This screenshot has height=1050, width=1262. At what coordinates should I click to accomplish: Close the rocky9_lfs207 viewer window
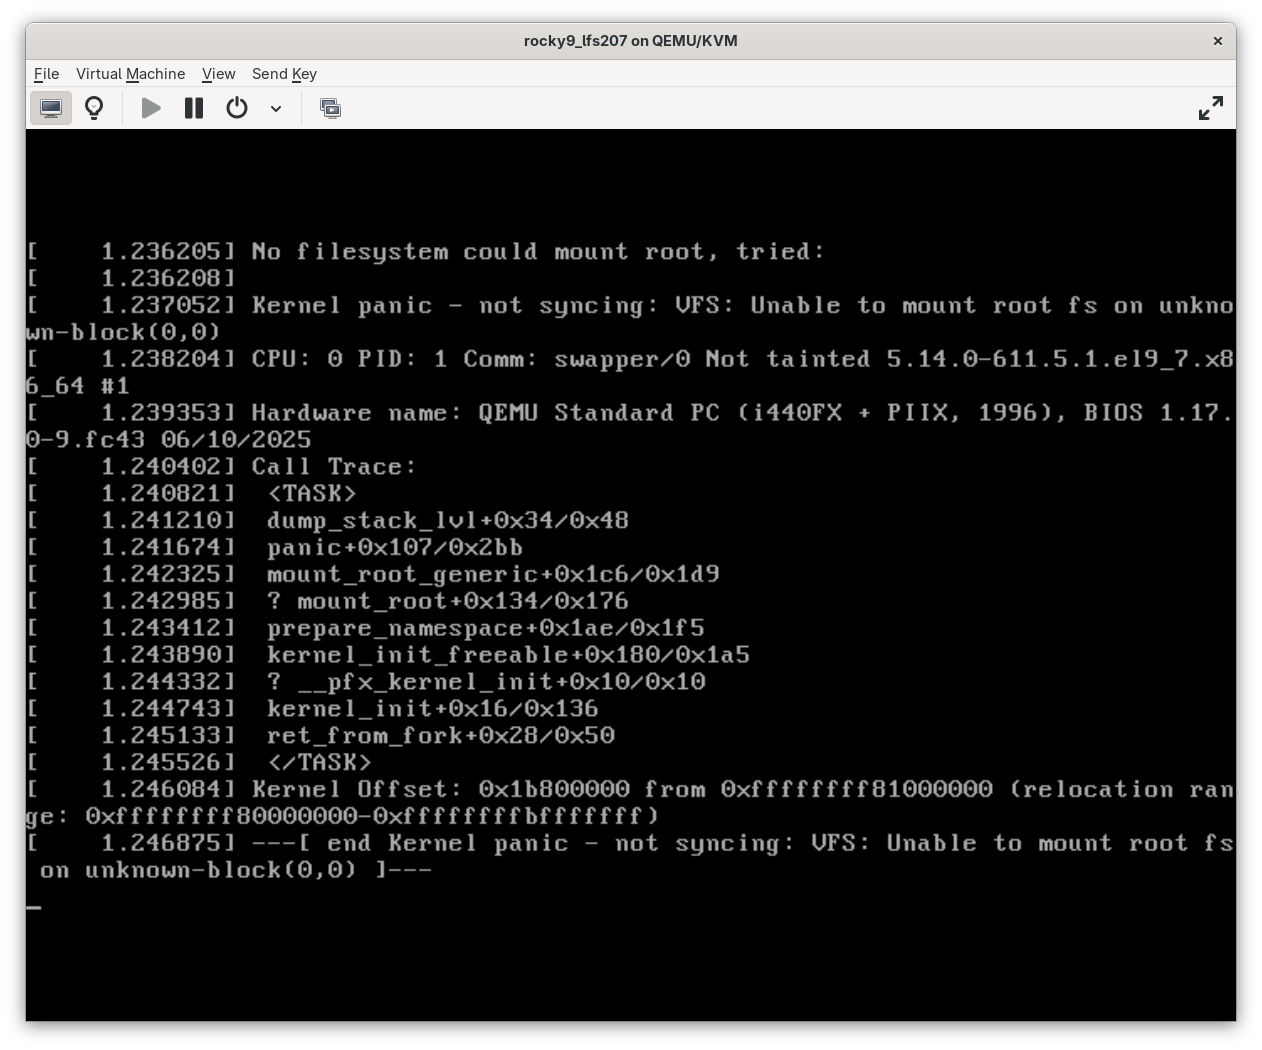click(x=1217, y=41)
